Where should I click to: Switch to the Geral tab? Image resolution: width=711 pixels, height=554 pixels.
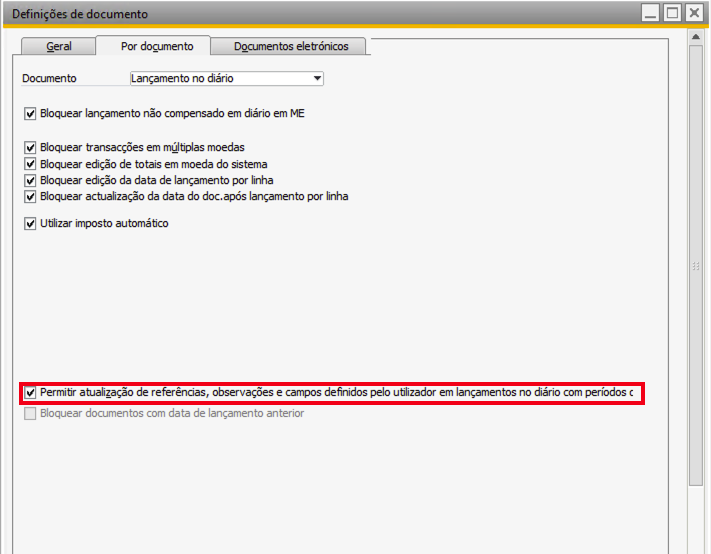59,47
